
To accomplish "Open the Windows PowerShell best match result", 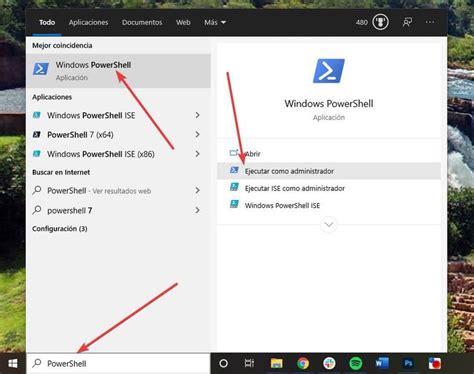I will pos(118,71).
